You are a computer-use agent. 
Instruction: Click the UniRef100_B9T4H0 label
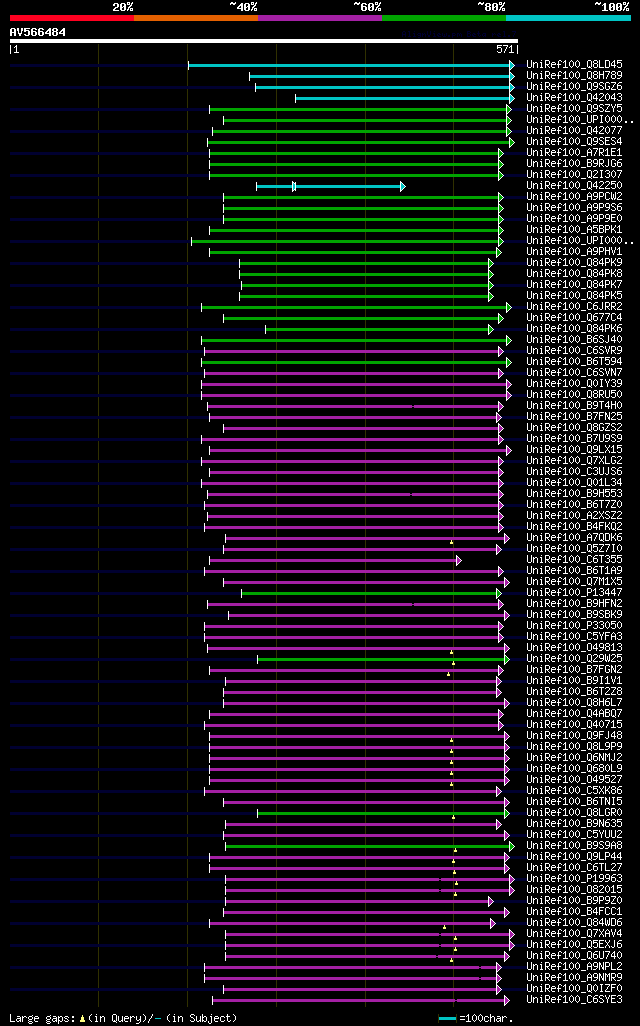[x=575, y=406]
